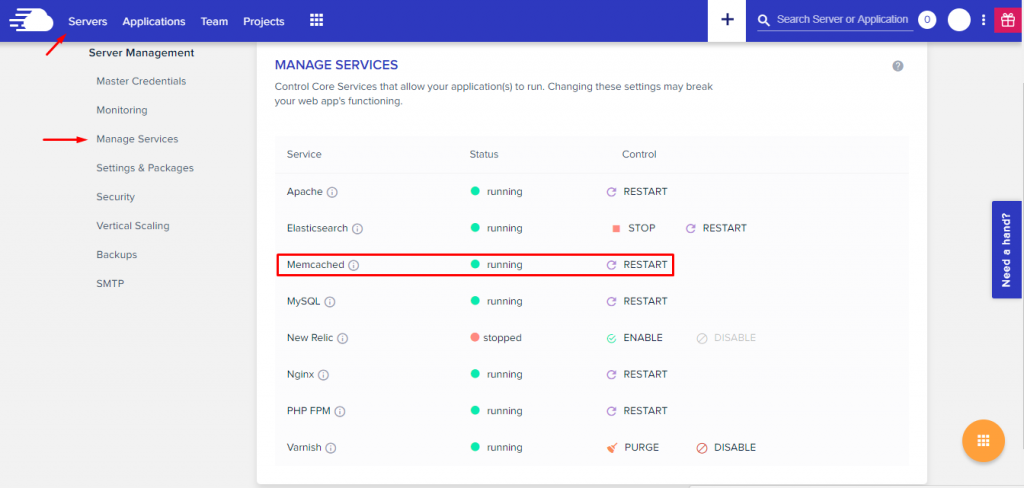The image size is (1024, 488).
Task: Disable the Varnish service
Action: click(726, 447)
